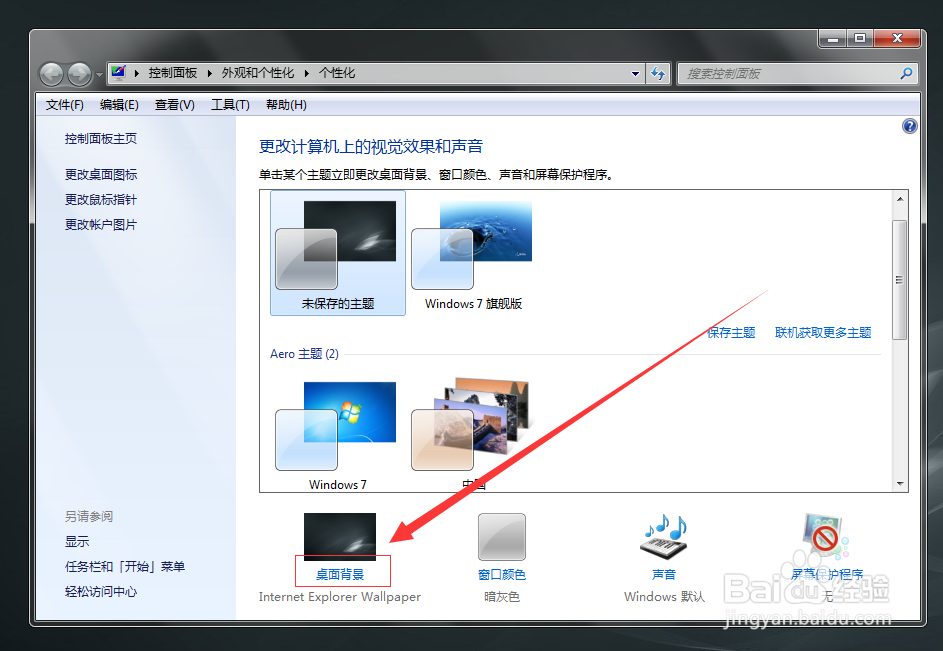Click the 声音 music keyboard icon
The height and width of the screenshot is (651, 943).
pyautogui.click(x=664, y=536)
